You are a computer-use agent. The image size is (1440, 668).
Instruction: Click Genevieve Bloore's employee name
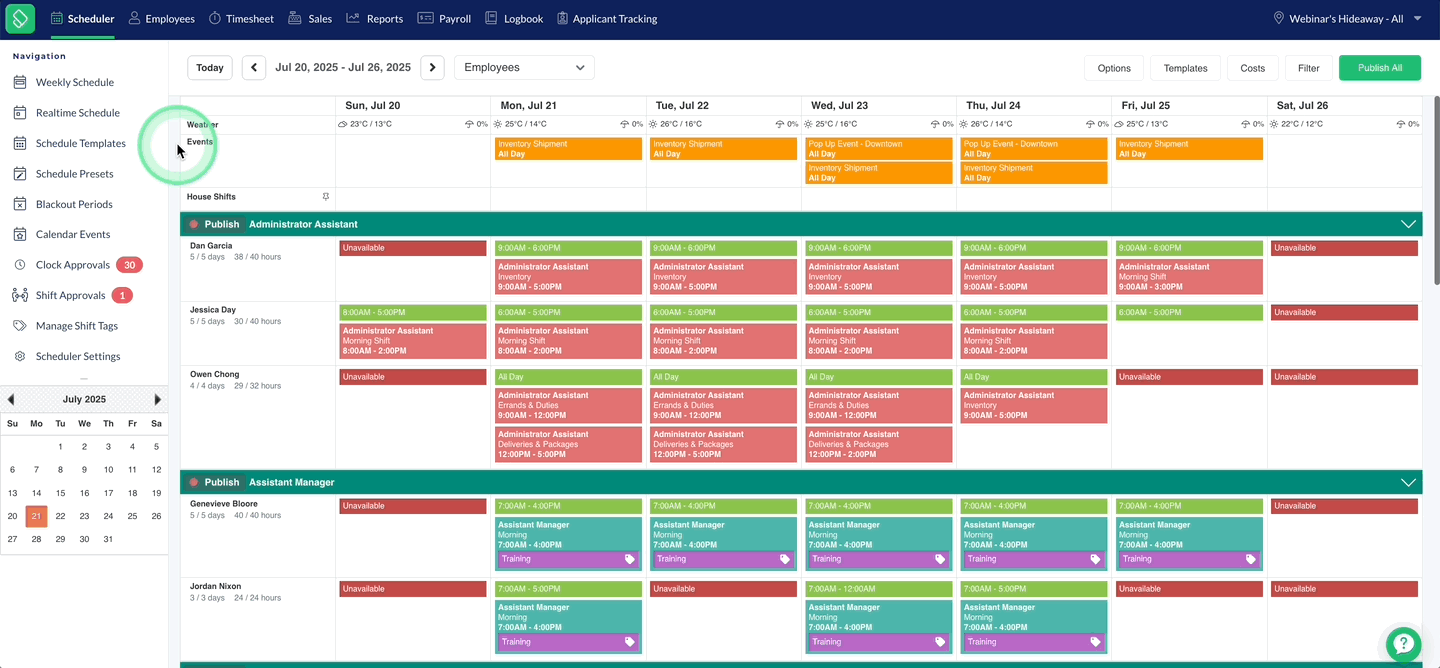click(224, 504)
